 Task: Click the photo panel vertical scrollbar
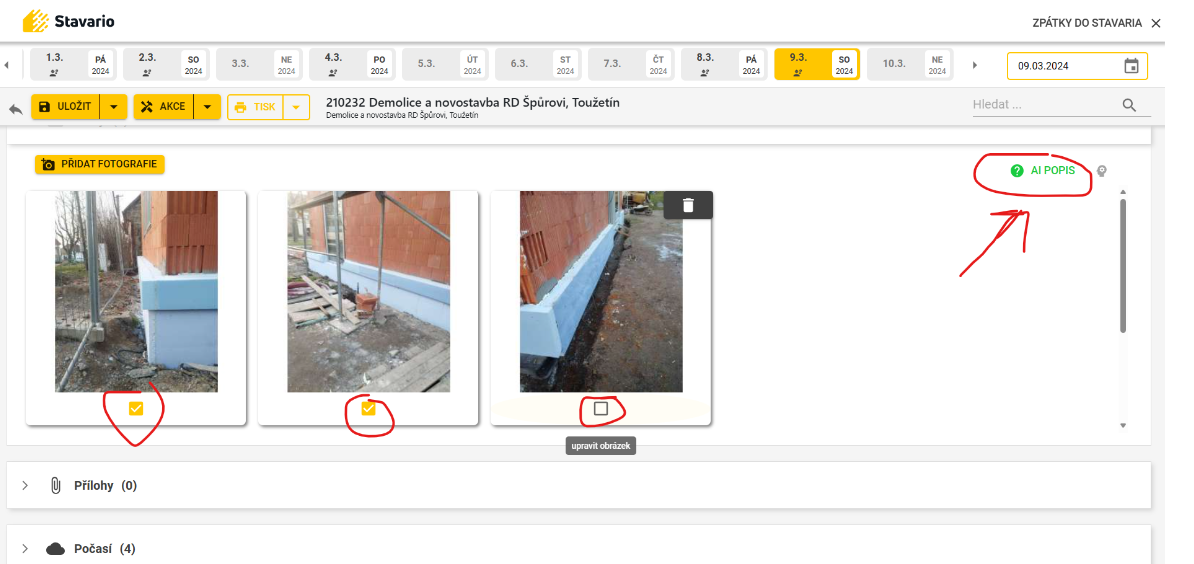[1123, 265]
